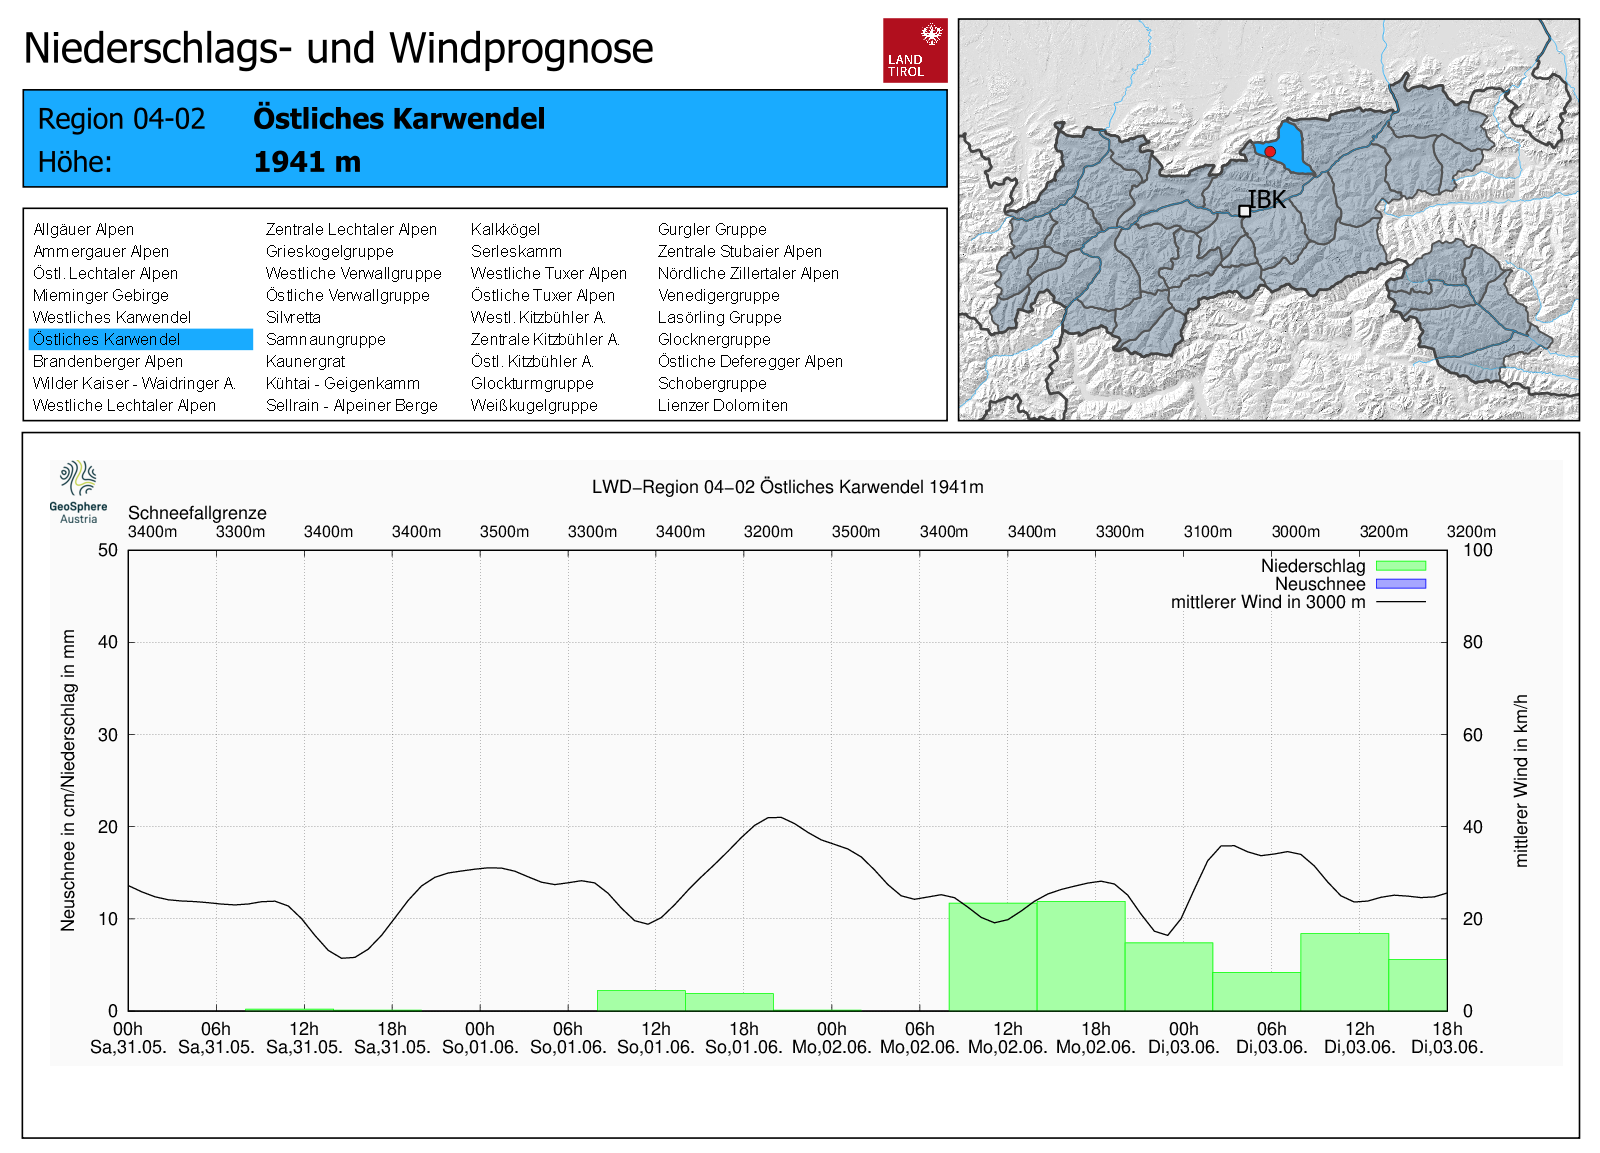The image size is (1600, 1153).
Task: Click the Niederschlags- und Windprognose heading
Action: (x=338, y=48)
